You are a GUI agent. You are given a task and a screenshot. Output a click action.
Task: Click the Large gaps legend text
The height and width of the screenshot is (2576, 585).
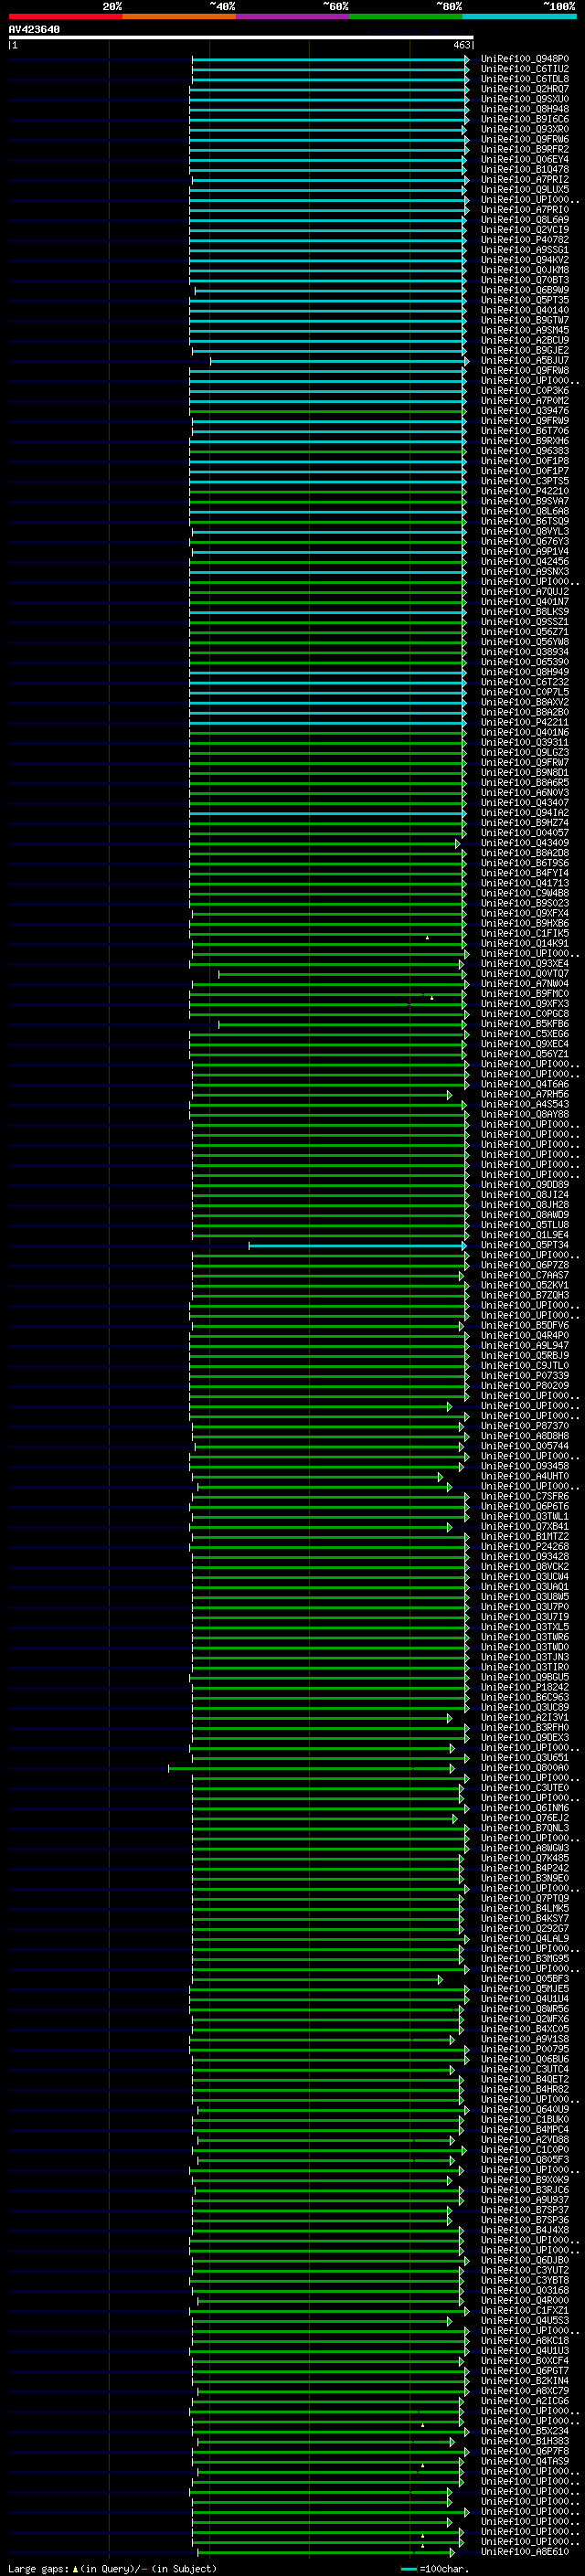pos(112,2569)
